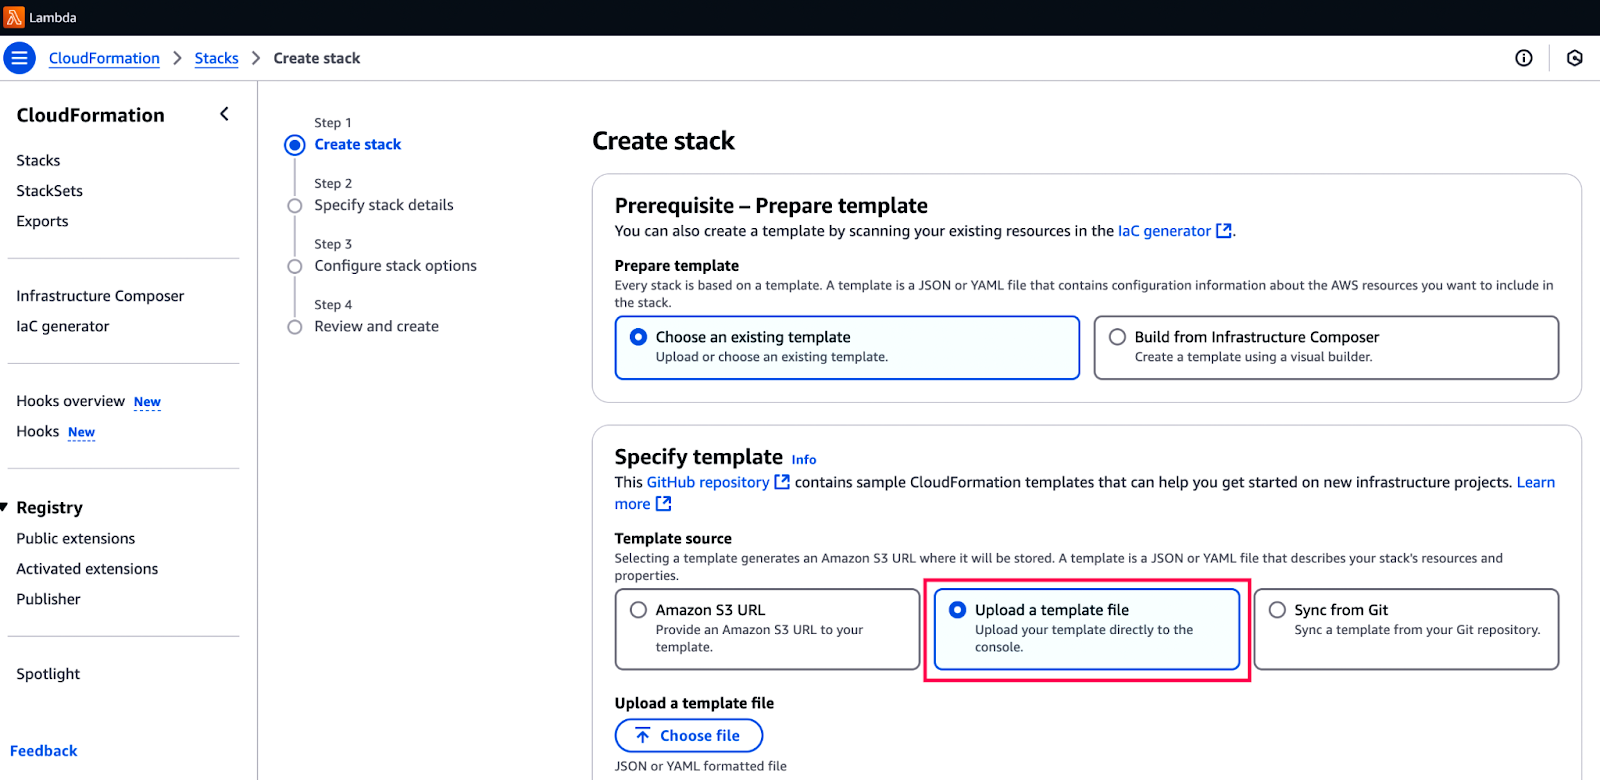Select Sync from Git option

(1406, 629)
